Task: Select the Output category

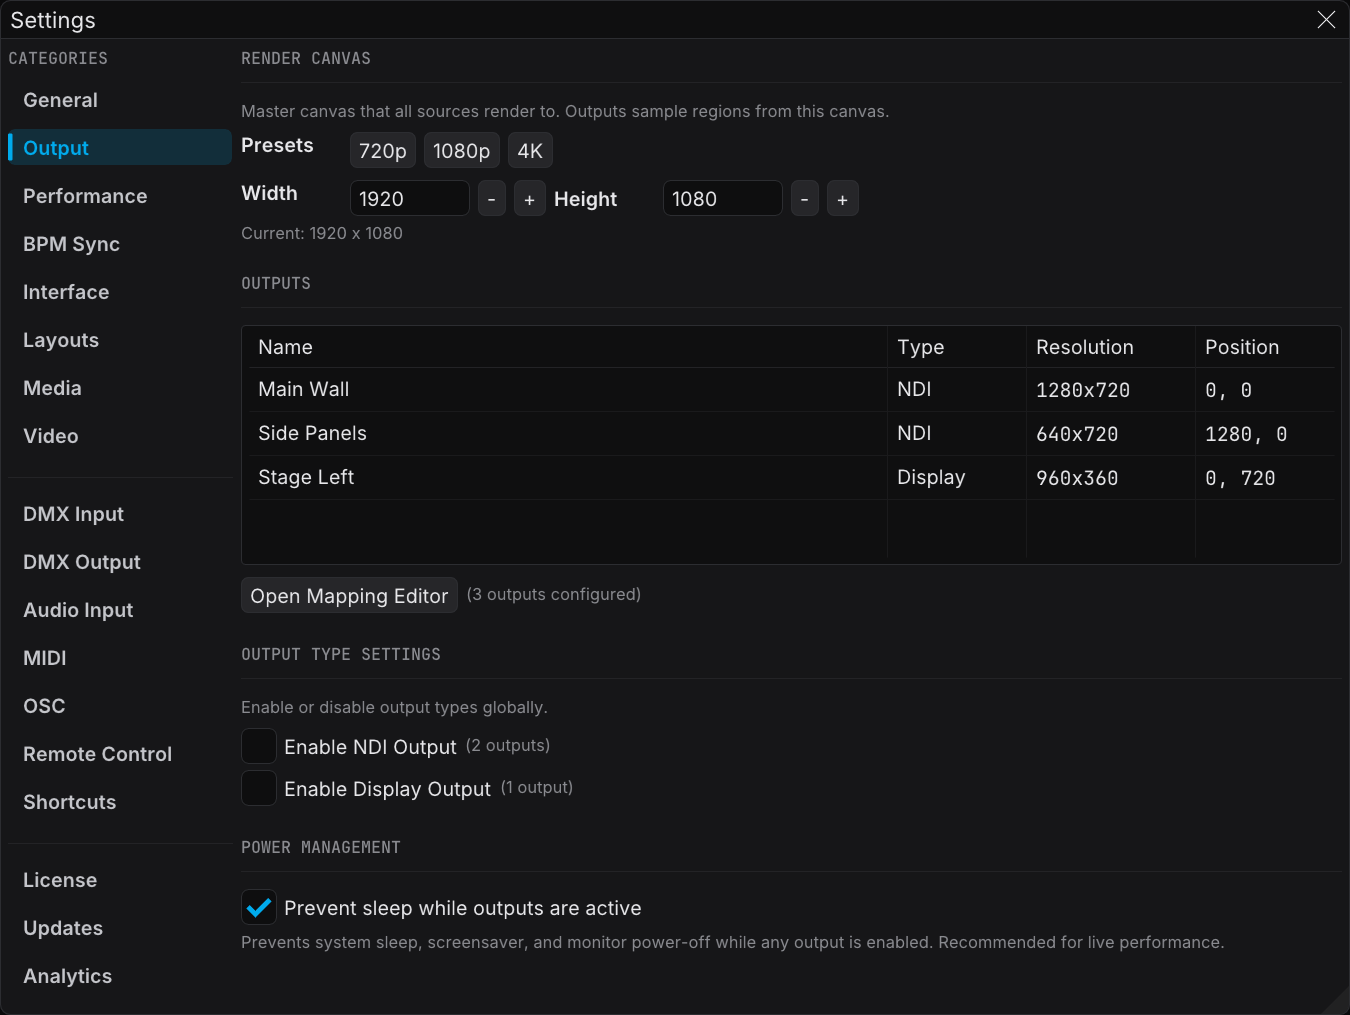Action: pyautogui.click(x=120, y=148)
